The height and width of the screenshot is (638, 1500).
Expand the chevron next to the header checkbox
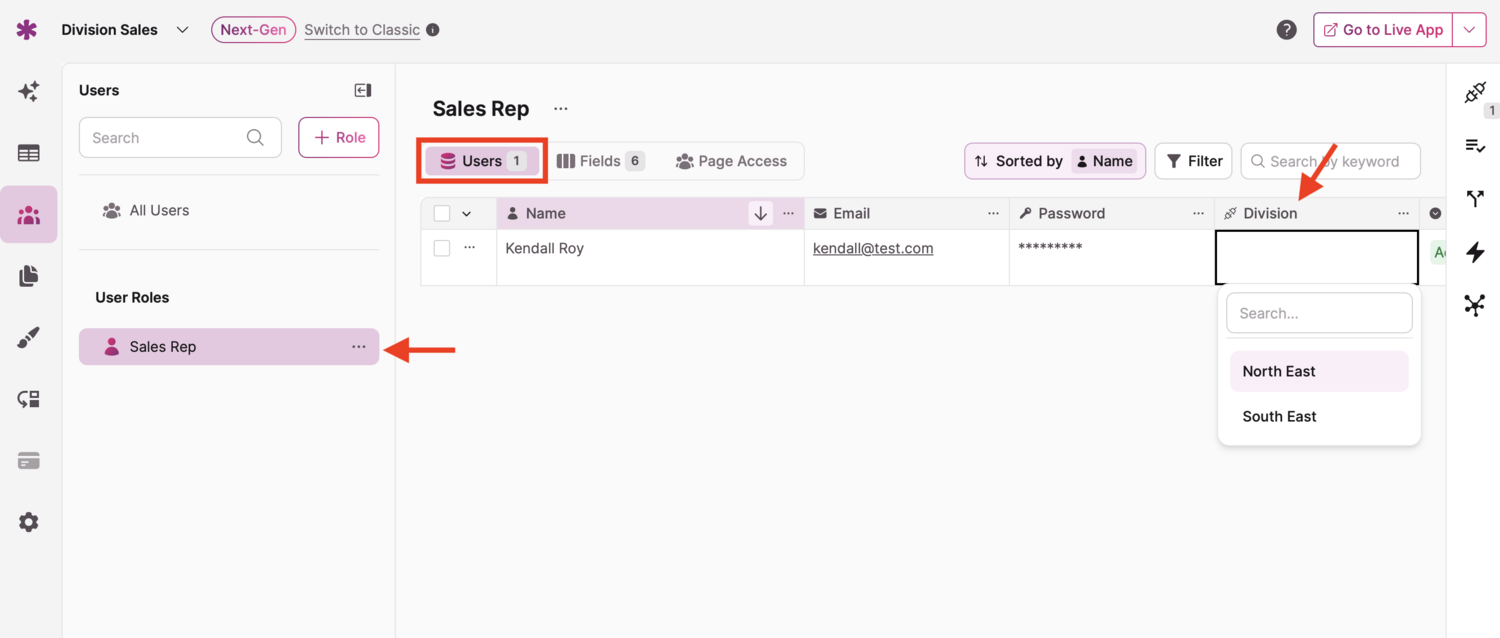click(467, 214)
